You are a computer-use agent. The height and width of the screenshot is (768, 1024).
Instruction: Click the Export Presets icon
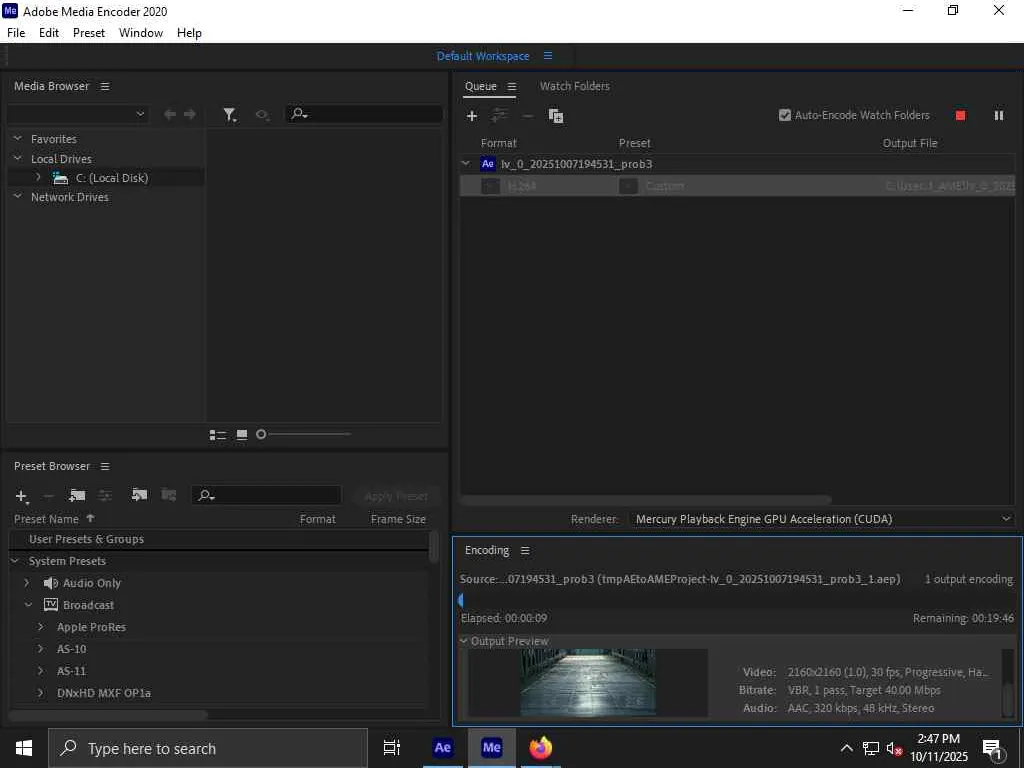tap(168, 495)
